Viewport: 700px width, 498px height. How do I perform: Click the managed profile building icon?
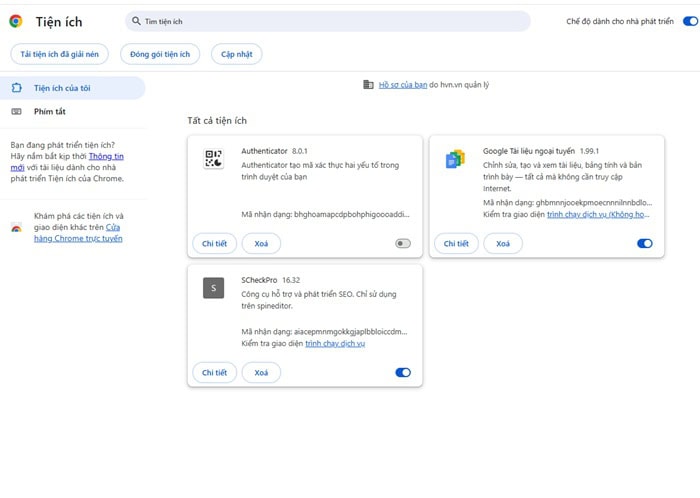pos(368,85)
